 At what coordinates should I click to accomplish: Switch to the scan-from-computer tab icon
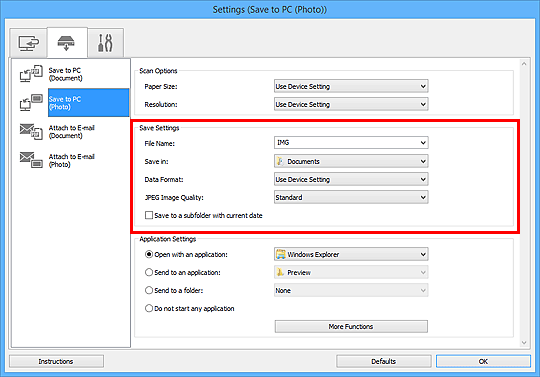(x=28, y=43)
